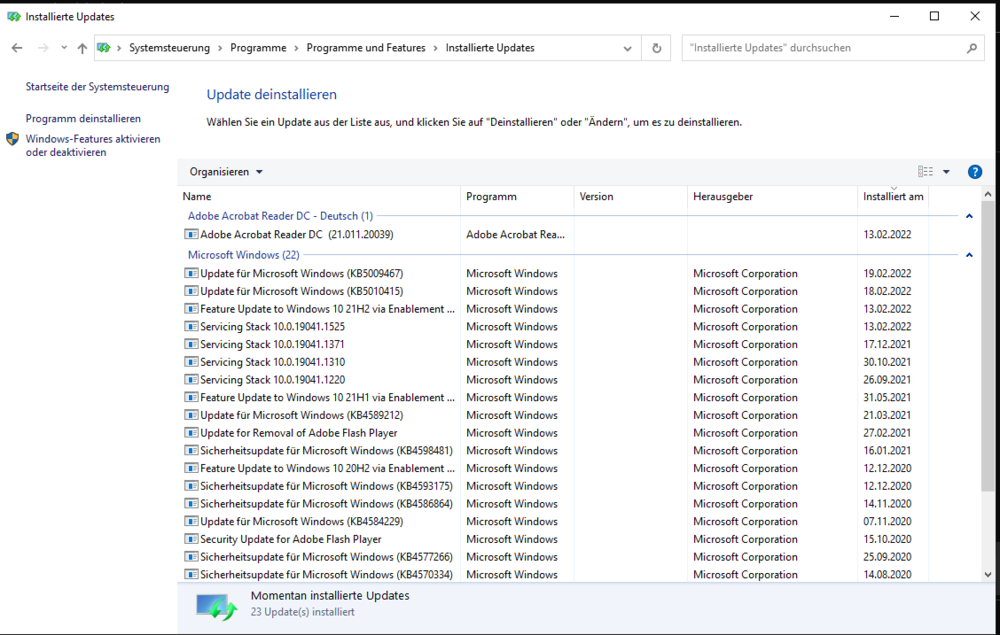Click the search magnifier icon
This screenshot has height=635, width=1000.
coord(971,48)
